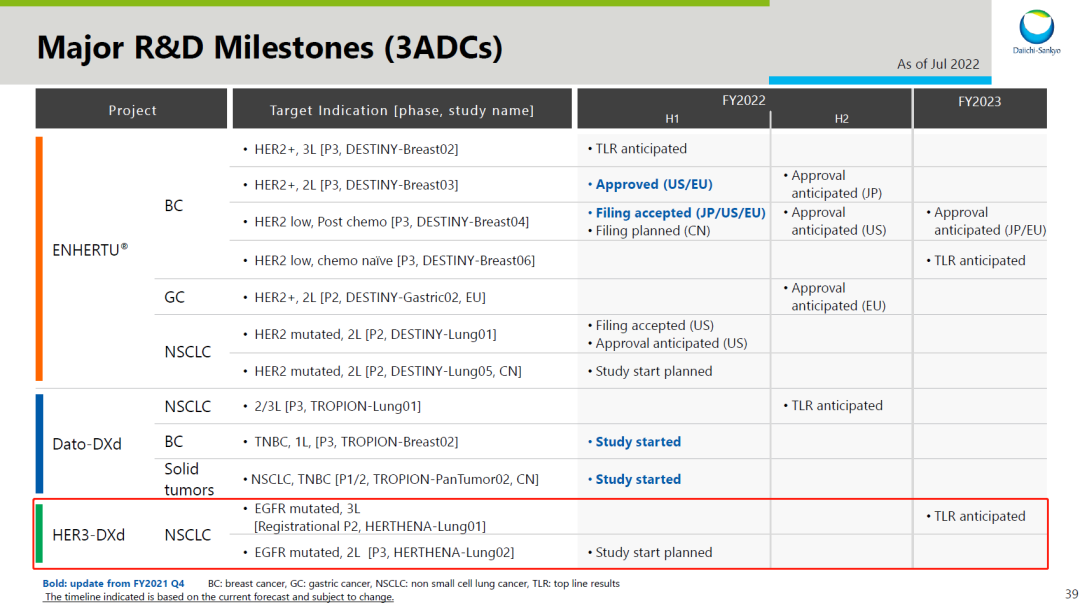Click the 'As of Jul 2022' date text
The height and width of the screenshot is (606, 1080).
click(937, 64)
